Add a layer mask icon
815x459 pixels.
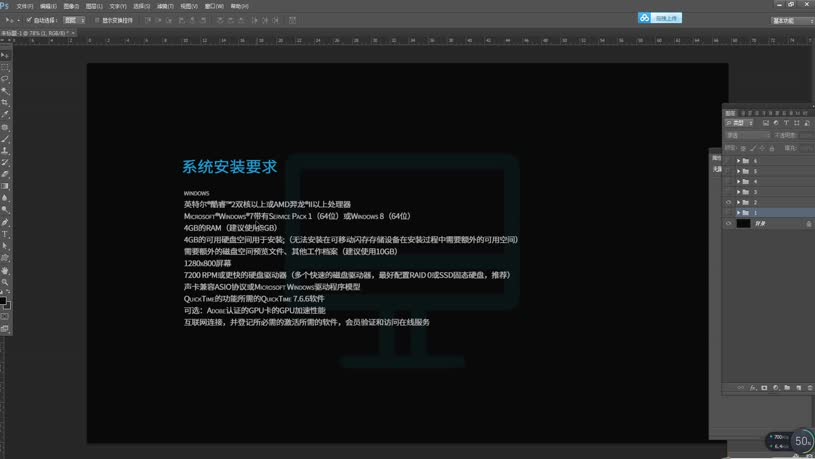coord(764,388)
